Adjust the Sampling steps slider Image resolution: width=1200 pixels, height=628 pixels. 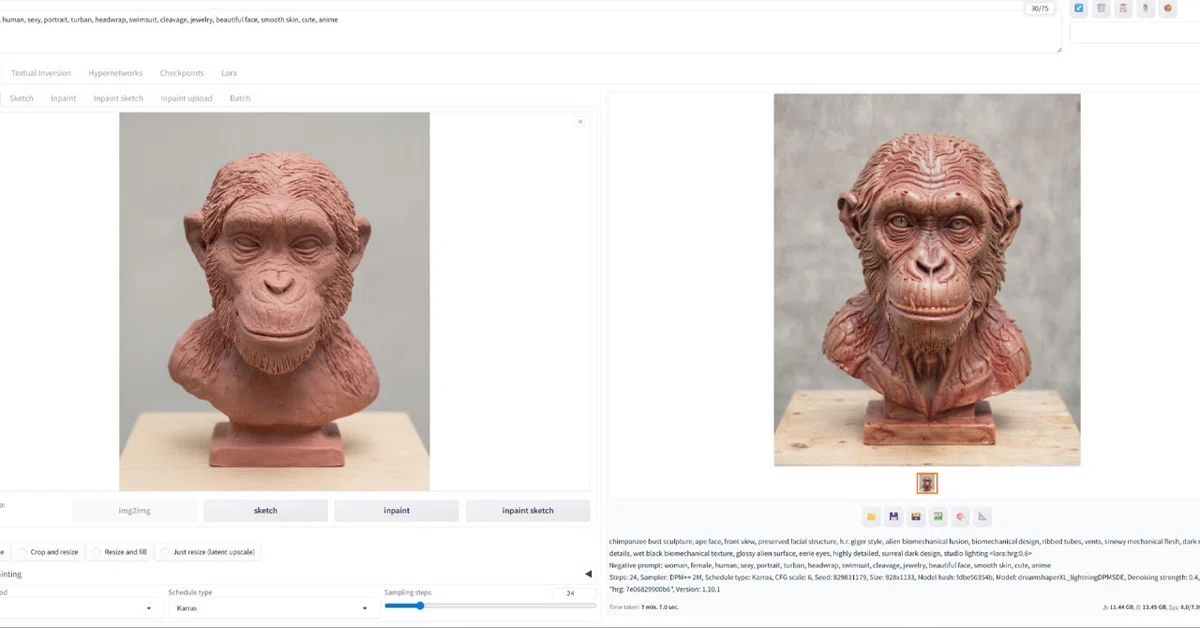click(x=490, y=605)
